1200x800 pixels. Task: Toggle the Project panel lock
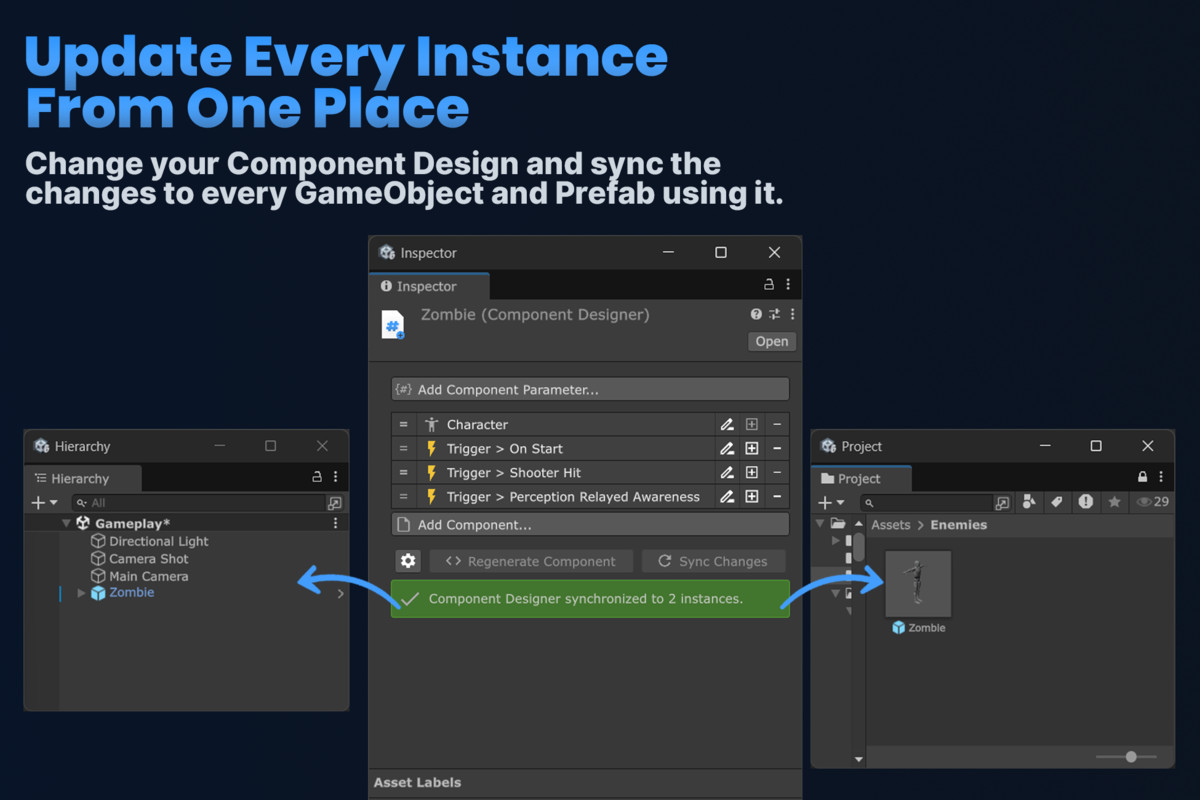coord(1143,477)
